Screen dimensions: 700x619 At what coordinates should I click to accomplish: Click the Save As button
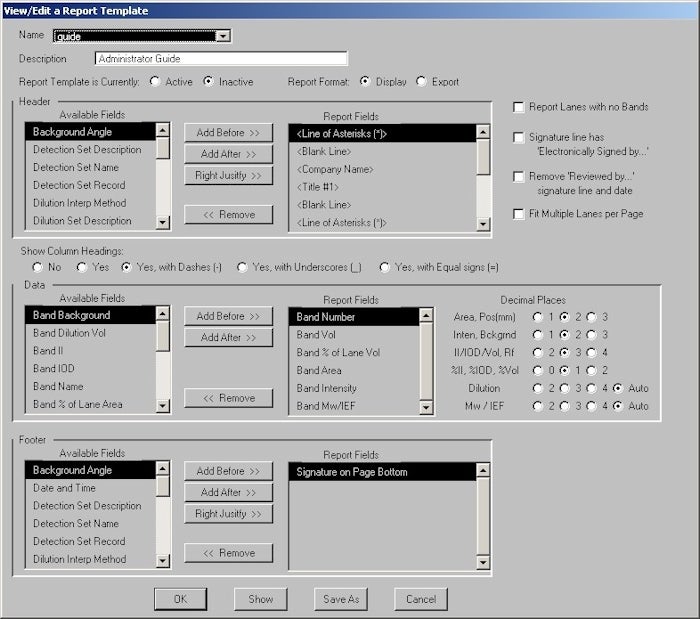pyautogui.click(x=341, y=599)
